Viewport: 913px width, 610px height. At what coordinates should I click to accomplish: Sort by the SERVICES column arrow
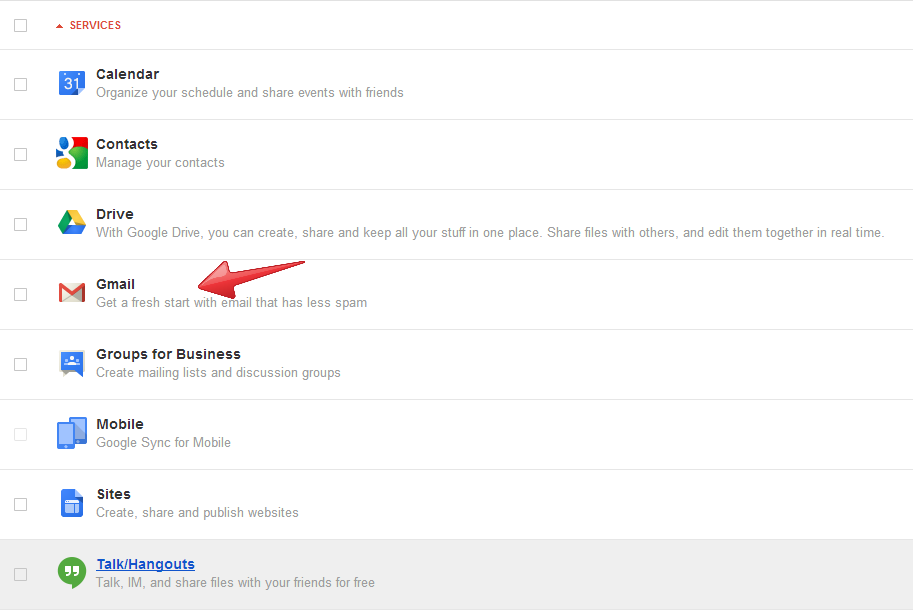(59, 26)
